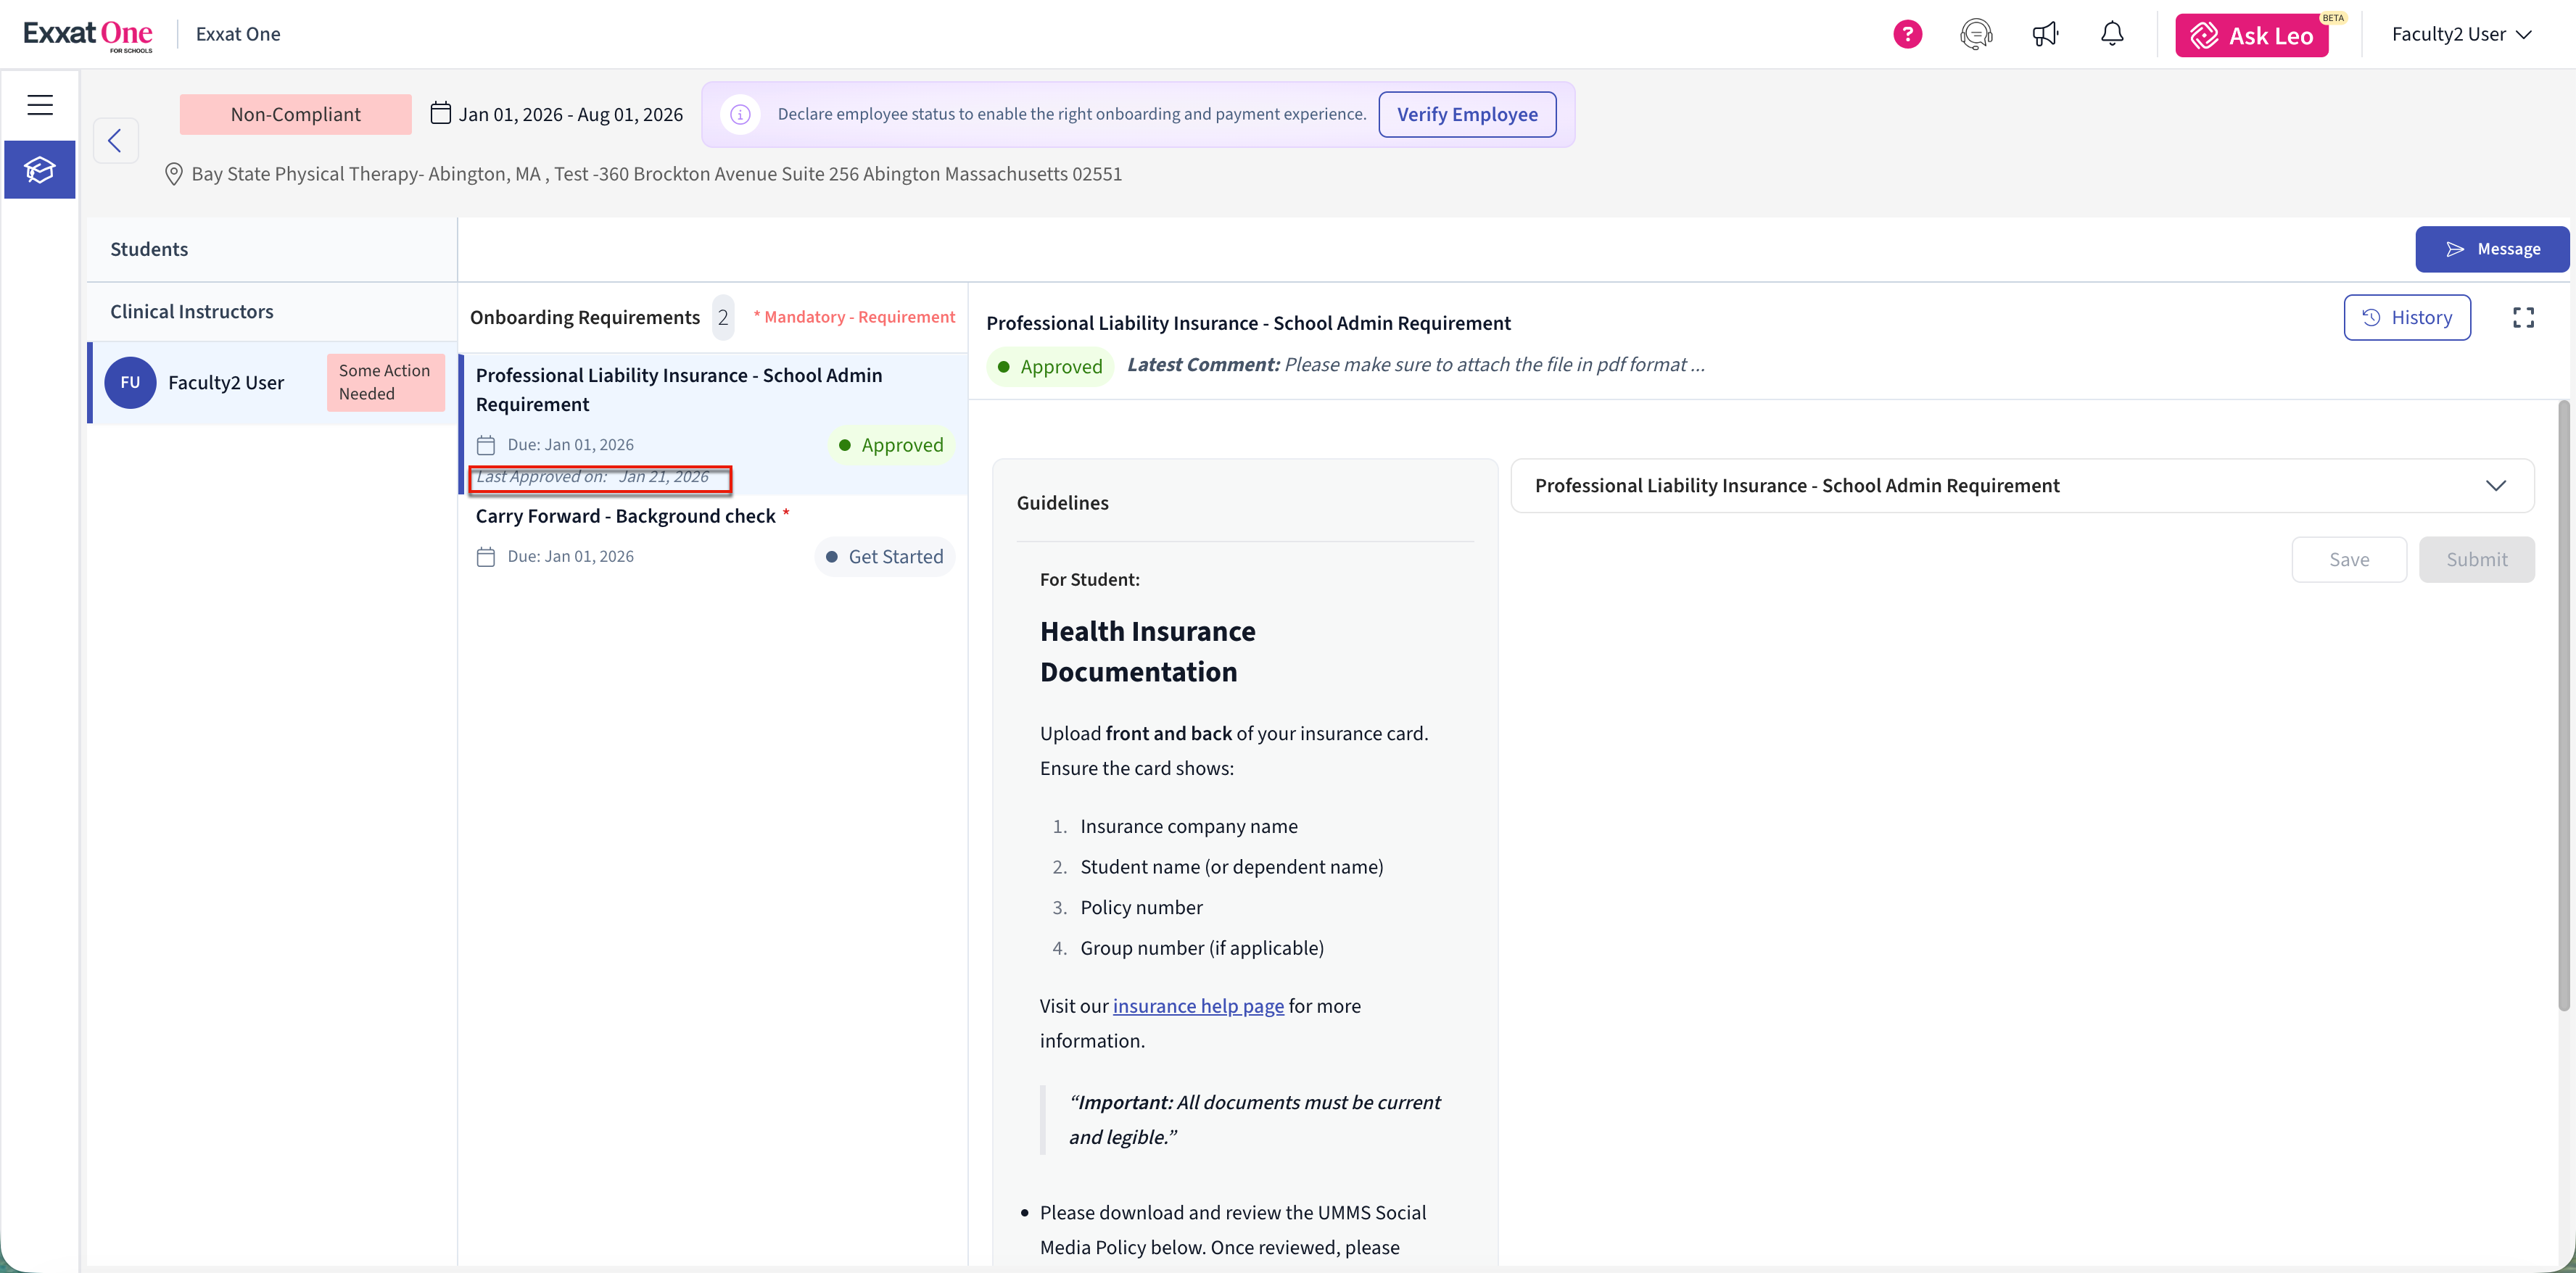
Task: Expand the Faculty2 User account dropdown
Action: [2461, 34]
